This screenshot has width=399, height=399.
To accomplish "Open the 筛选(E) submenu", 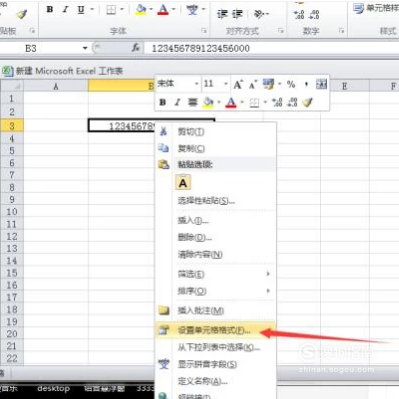I will click(x=216, y=274).
